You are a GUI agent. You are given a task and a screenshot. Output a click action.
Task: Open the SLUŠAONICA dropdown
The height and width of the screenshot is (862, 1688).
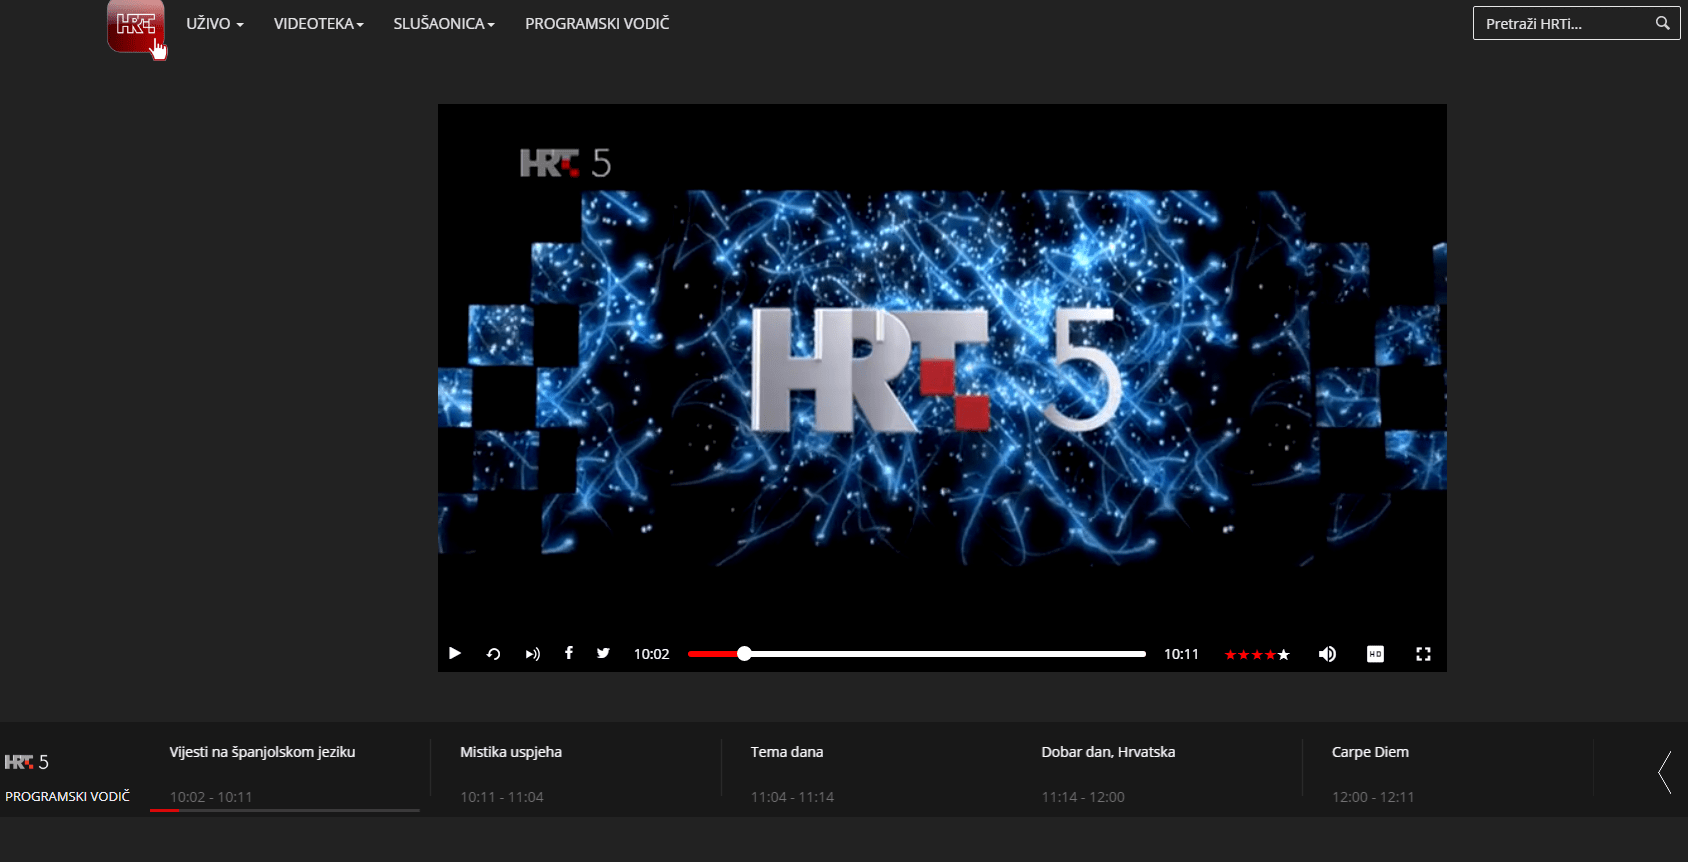(x=444, y=23)
